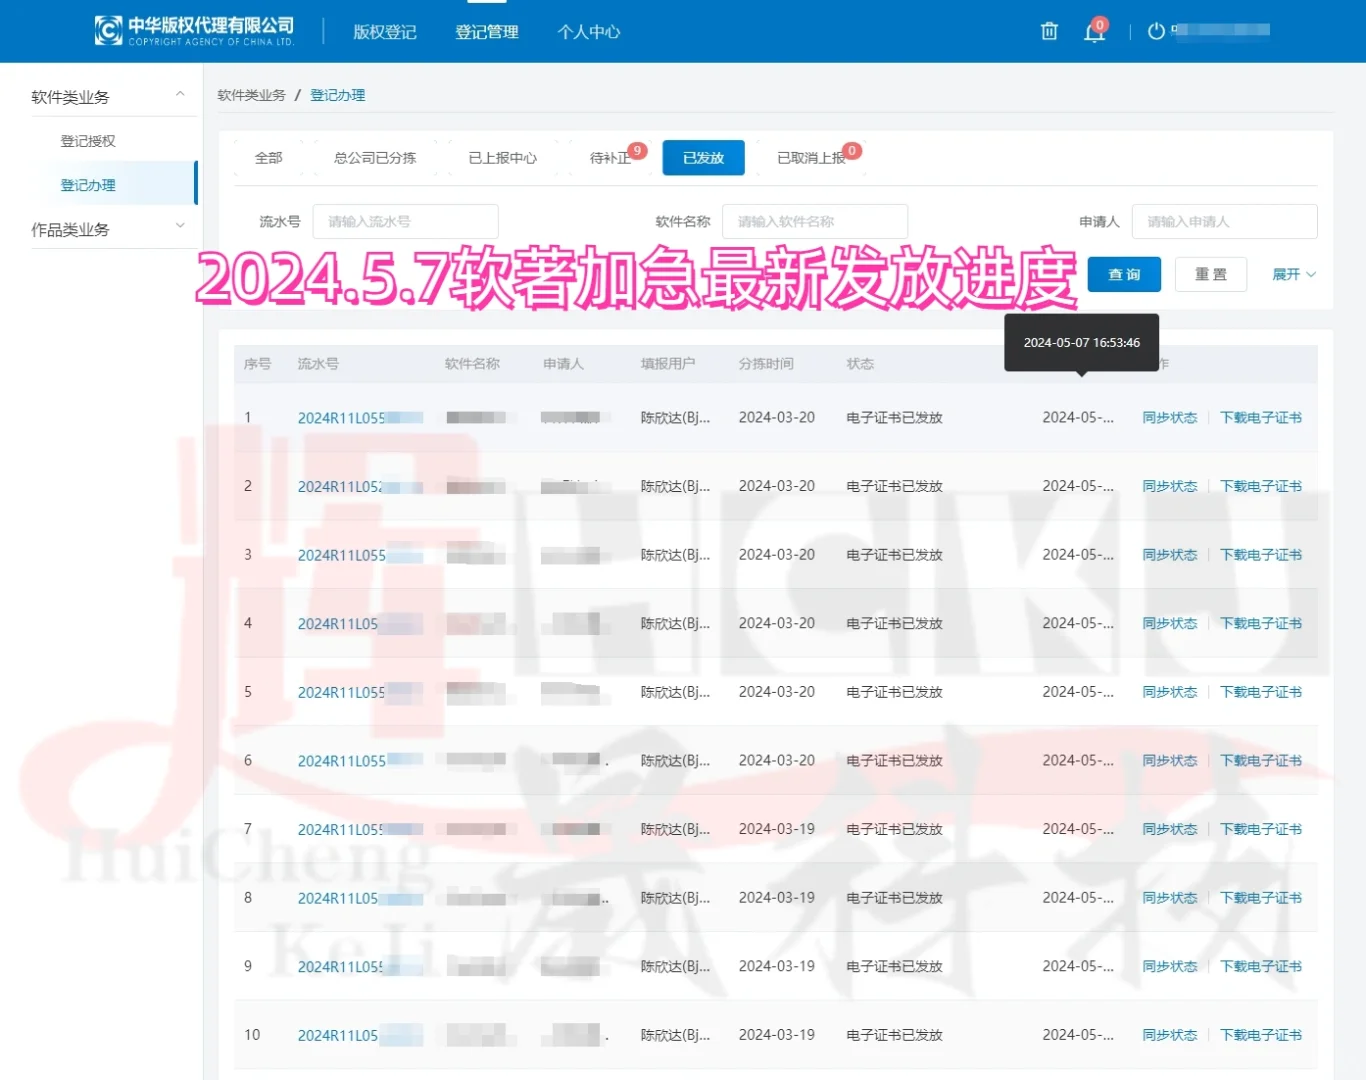Select the 总公司已分拣 tab
The width and height of the screenshot is (1366, 1080).
[375, 157]
